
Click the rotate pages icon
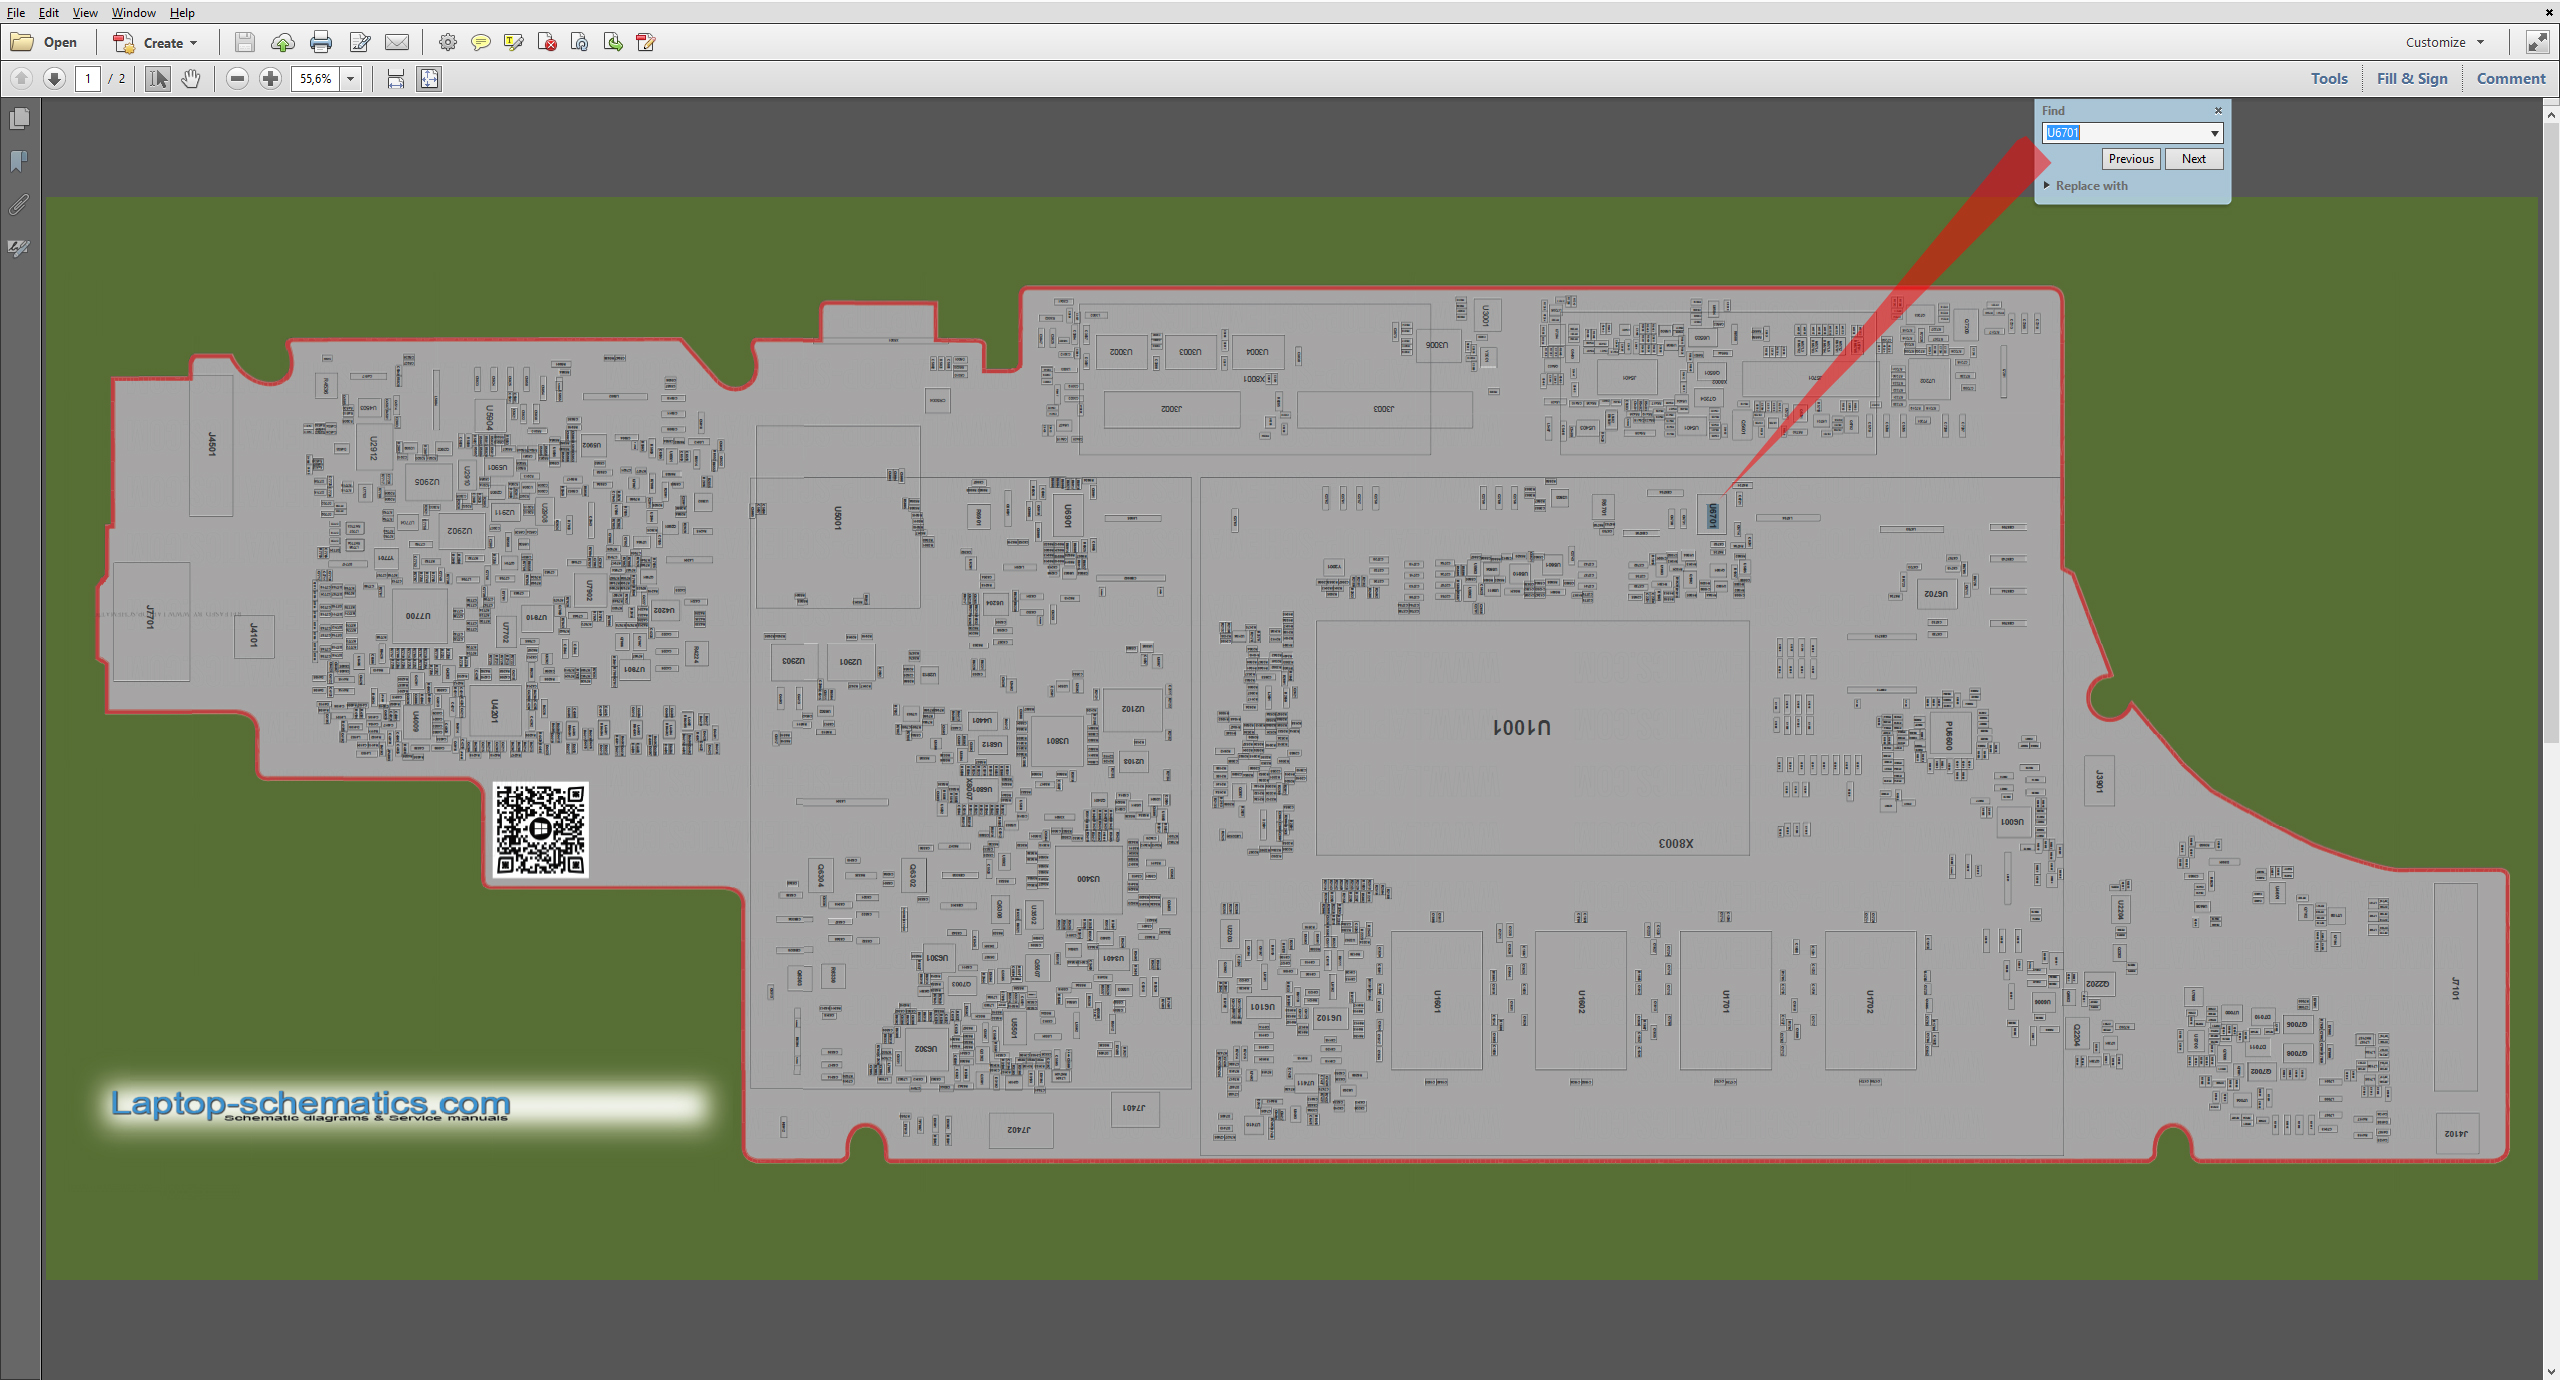pyautogui.click(x=579, y=42)
